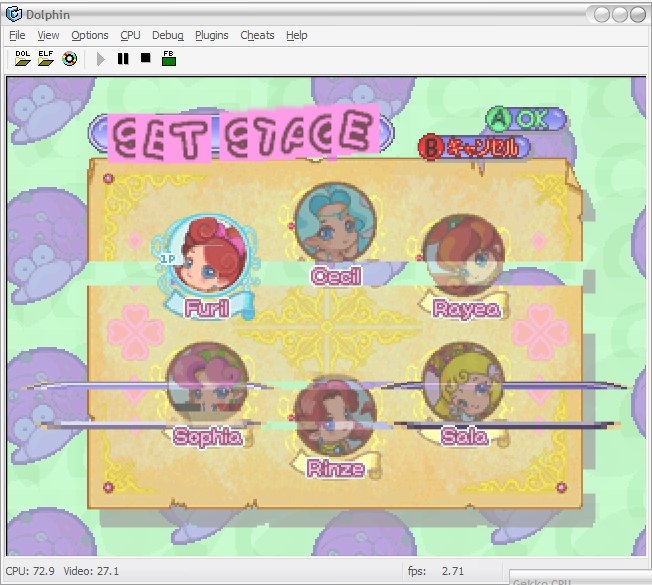Select the Sala character portrait
652x585 pixels.
pos(464,383)
